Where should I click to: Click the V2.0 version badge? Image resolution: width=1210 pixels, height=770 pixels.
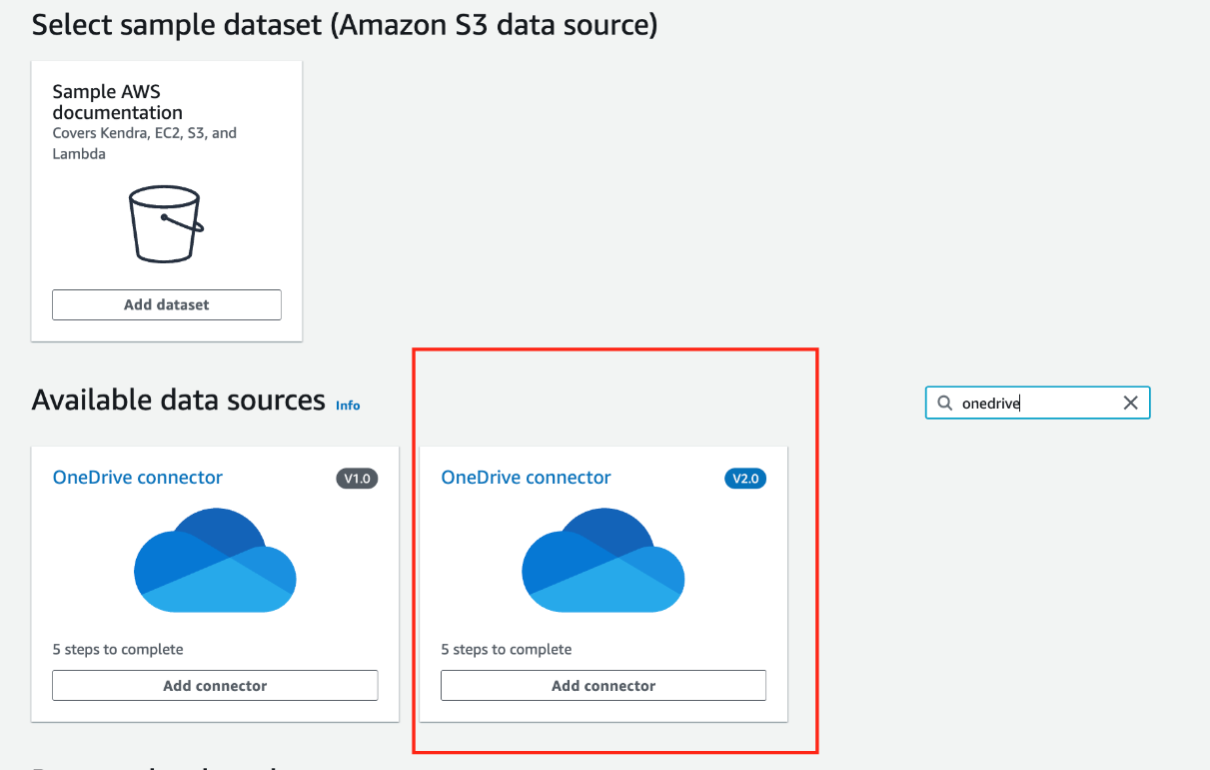pos(745,479)
